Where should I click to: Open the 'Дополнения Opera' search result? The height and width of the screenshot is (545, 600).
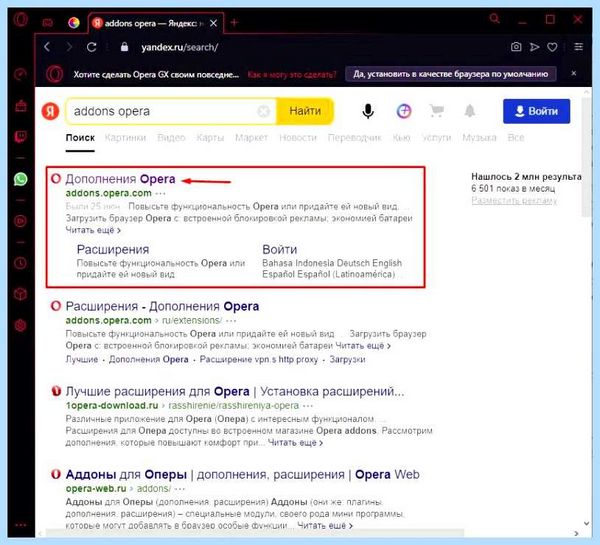click(x=120, y=179)
